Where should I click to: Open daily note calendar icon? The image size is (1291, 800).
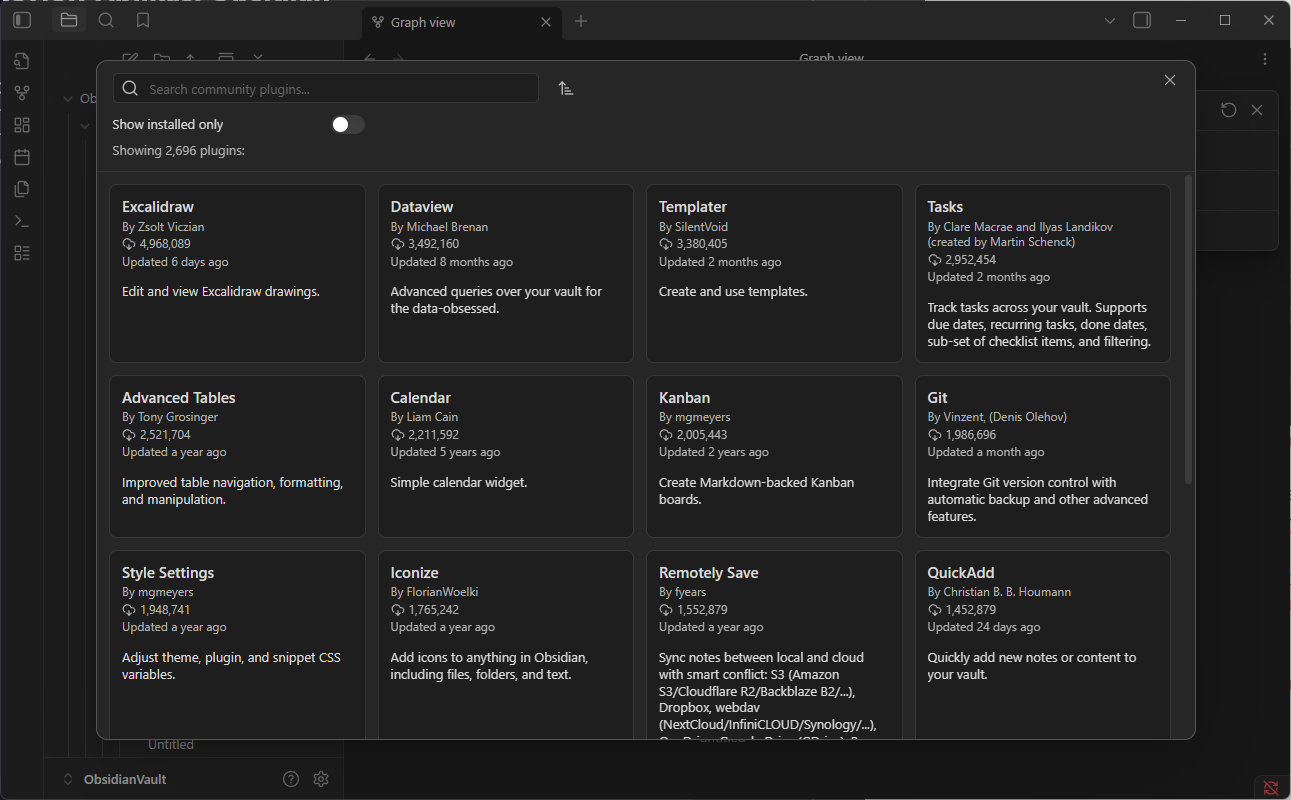click(x=22, y=157)
